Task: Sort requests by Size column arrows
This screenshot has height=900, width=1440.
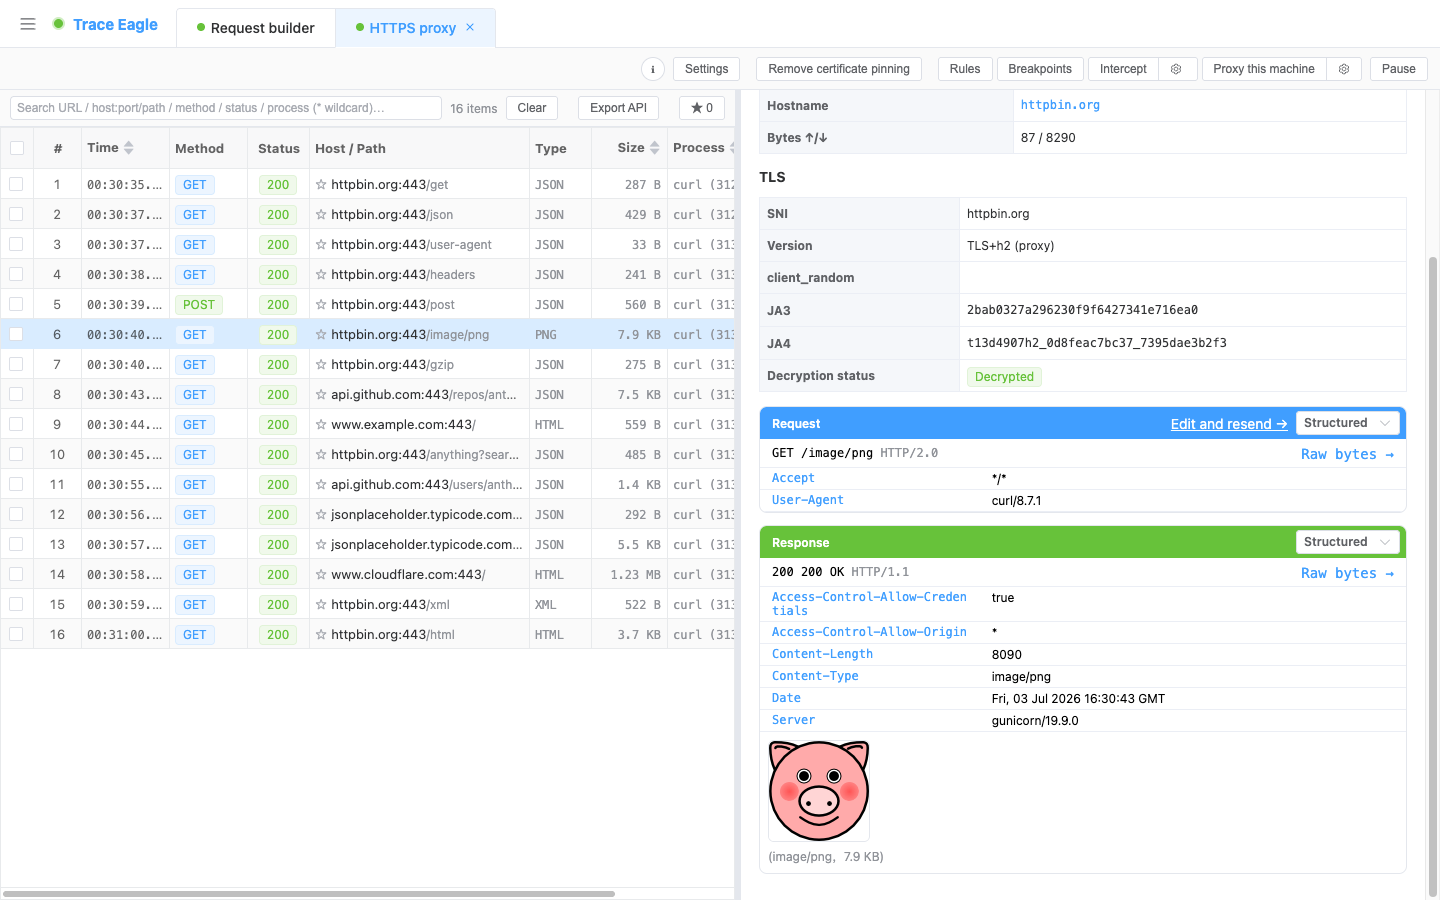Action: (x=655, y=148)
